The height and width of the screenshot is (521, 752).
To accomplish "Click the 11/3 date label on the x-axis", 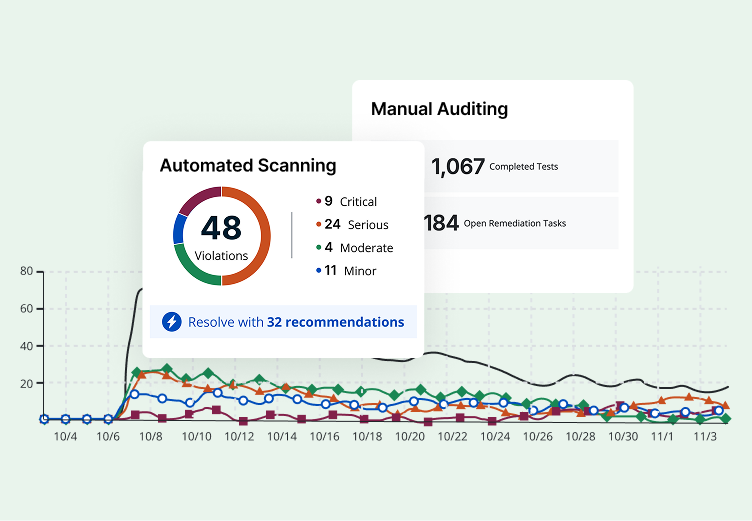I will tap(705, 437).
